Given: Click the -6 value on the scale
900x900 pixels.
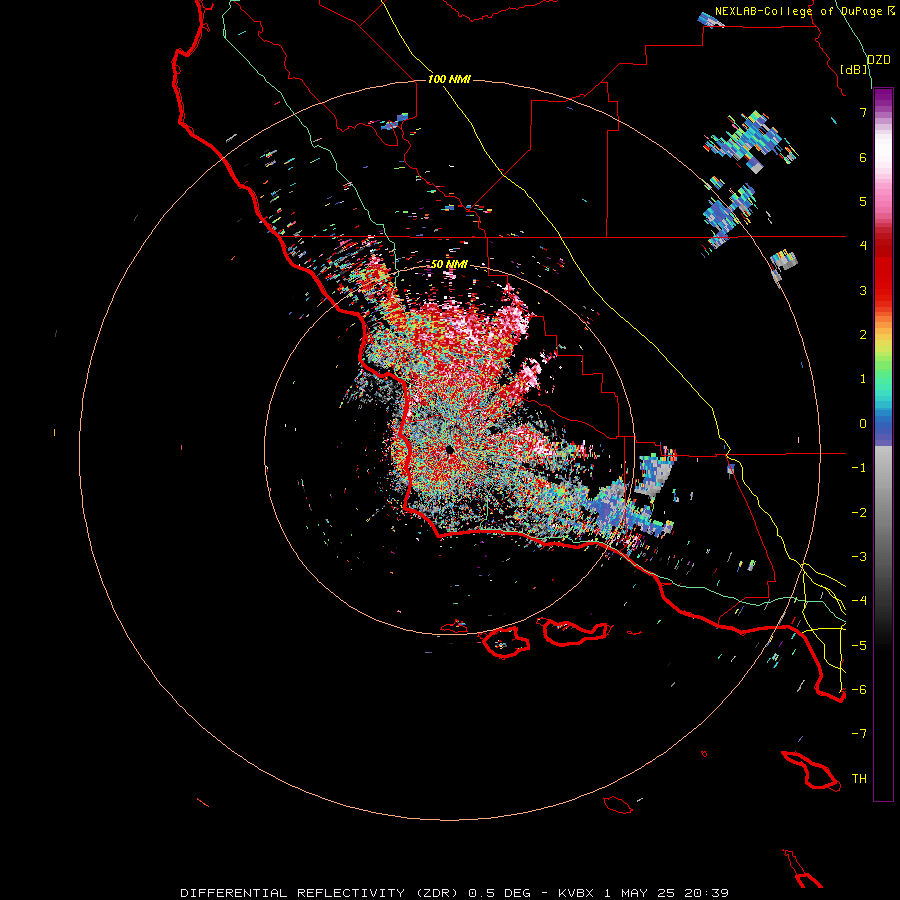Looking at the screenshot, I should point(859,689).
